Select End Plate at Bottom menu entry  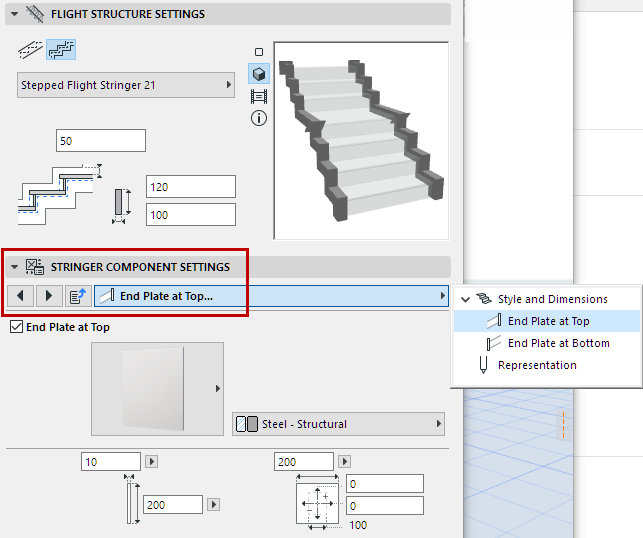coord(547,343)
